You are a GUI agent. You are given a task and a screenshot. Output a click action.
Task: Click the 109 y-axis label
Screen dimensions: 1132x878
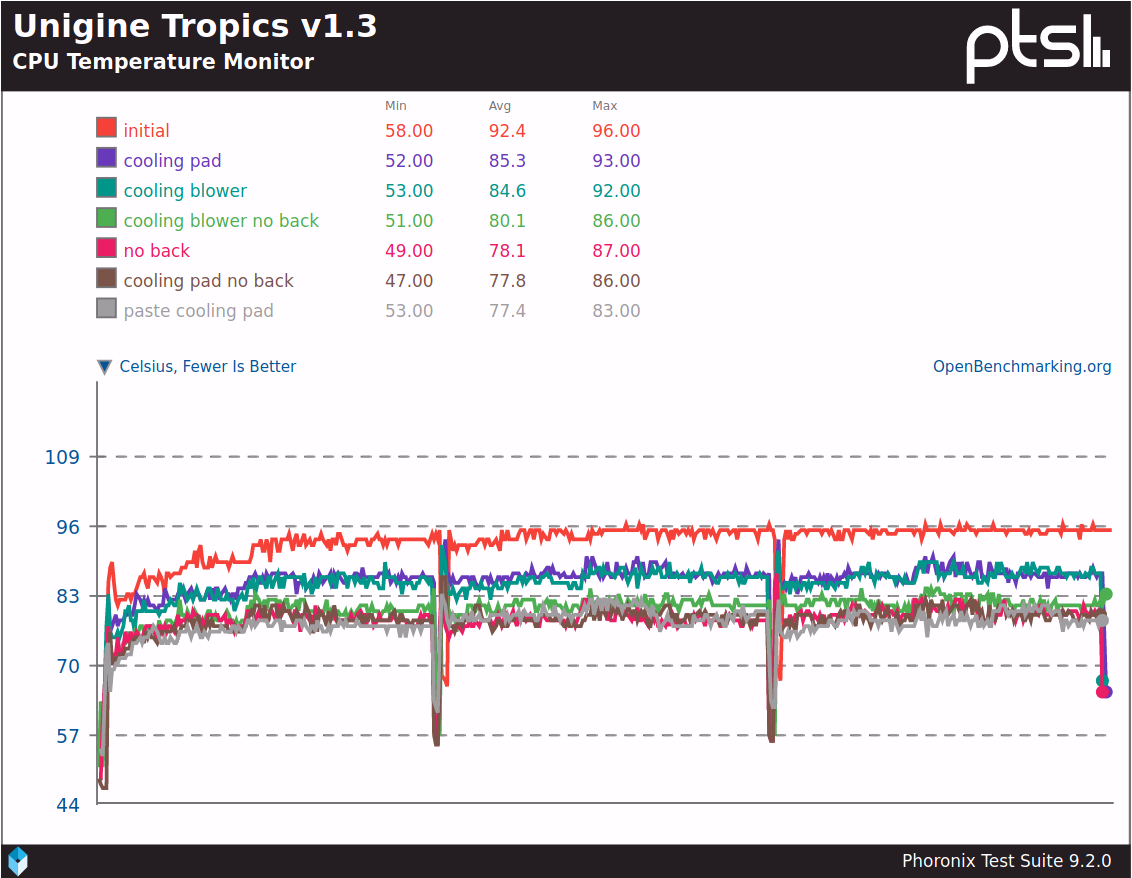(x=62, y=457)
